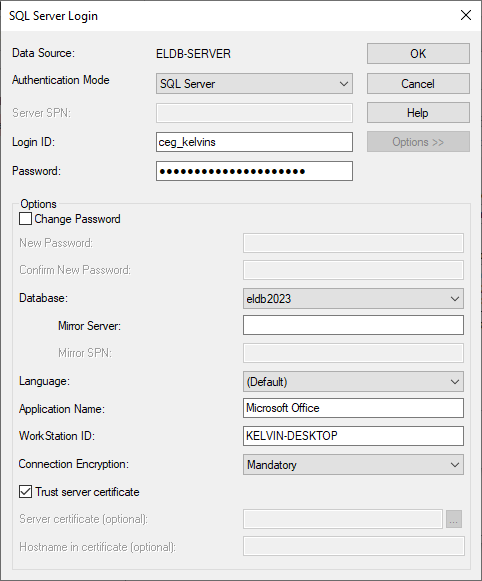Click the Connection Encryption chevron arrow

click(x=455, y=465)
